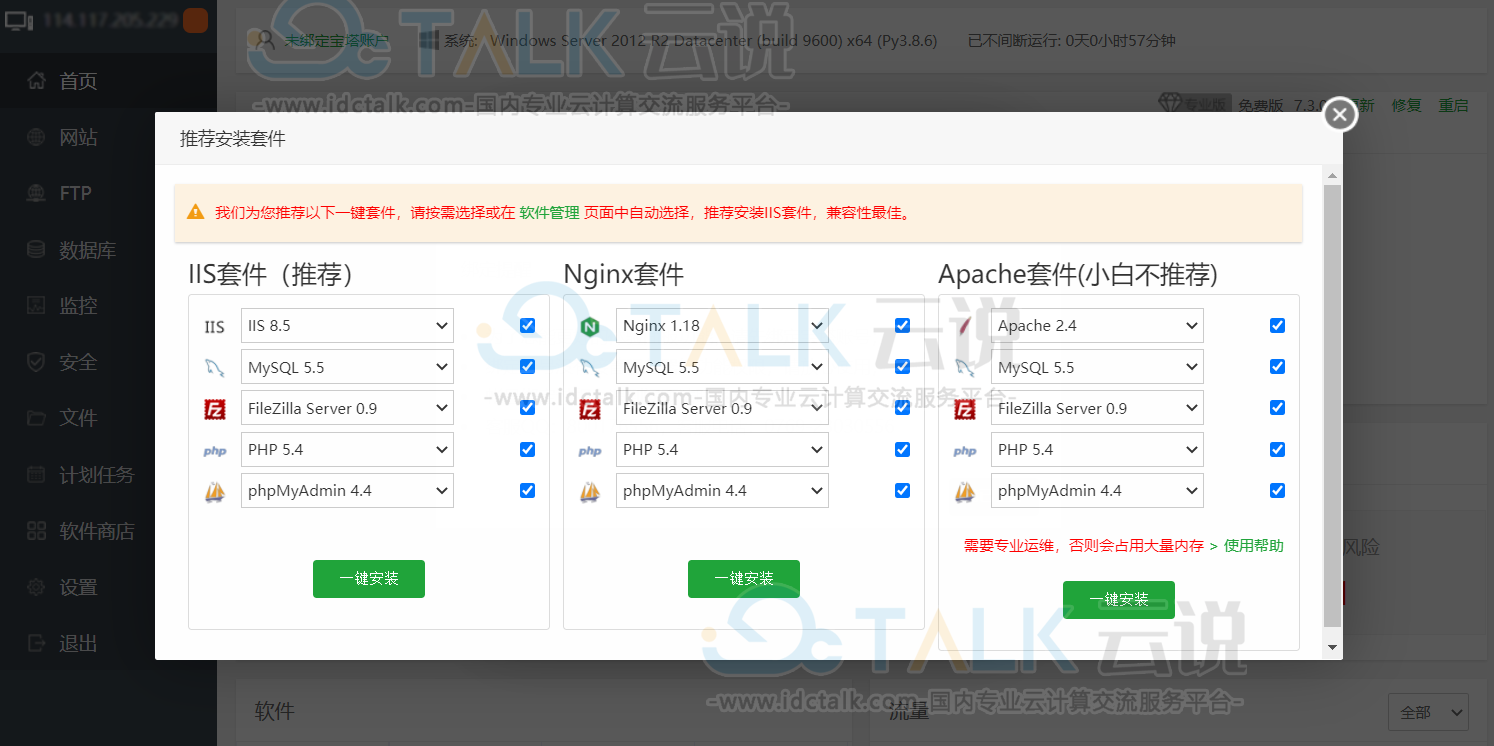This screenshot has height=746, width=1494.
Task: Open the 使用帮助 link
Action: click(1254, 546)
